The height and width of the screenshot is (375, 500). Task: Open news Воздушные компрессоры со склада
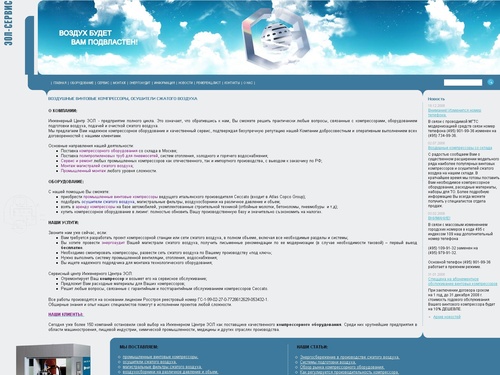coord(460,148)
